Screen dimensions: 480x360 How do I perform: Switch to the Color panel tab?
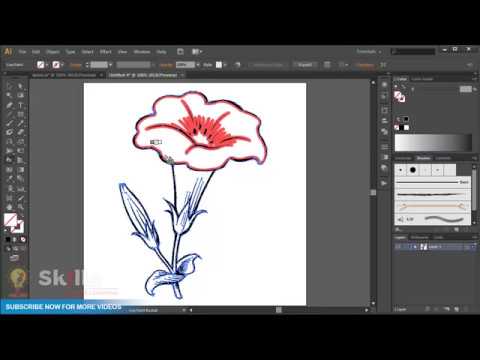point(400,79)
